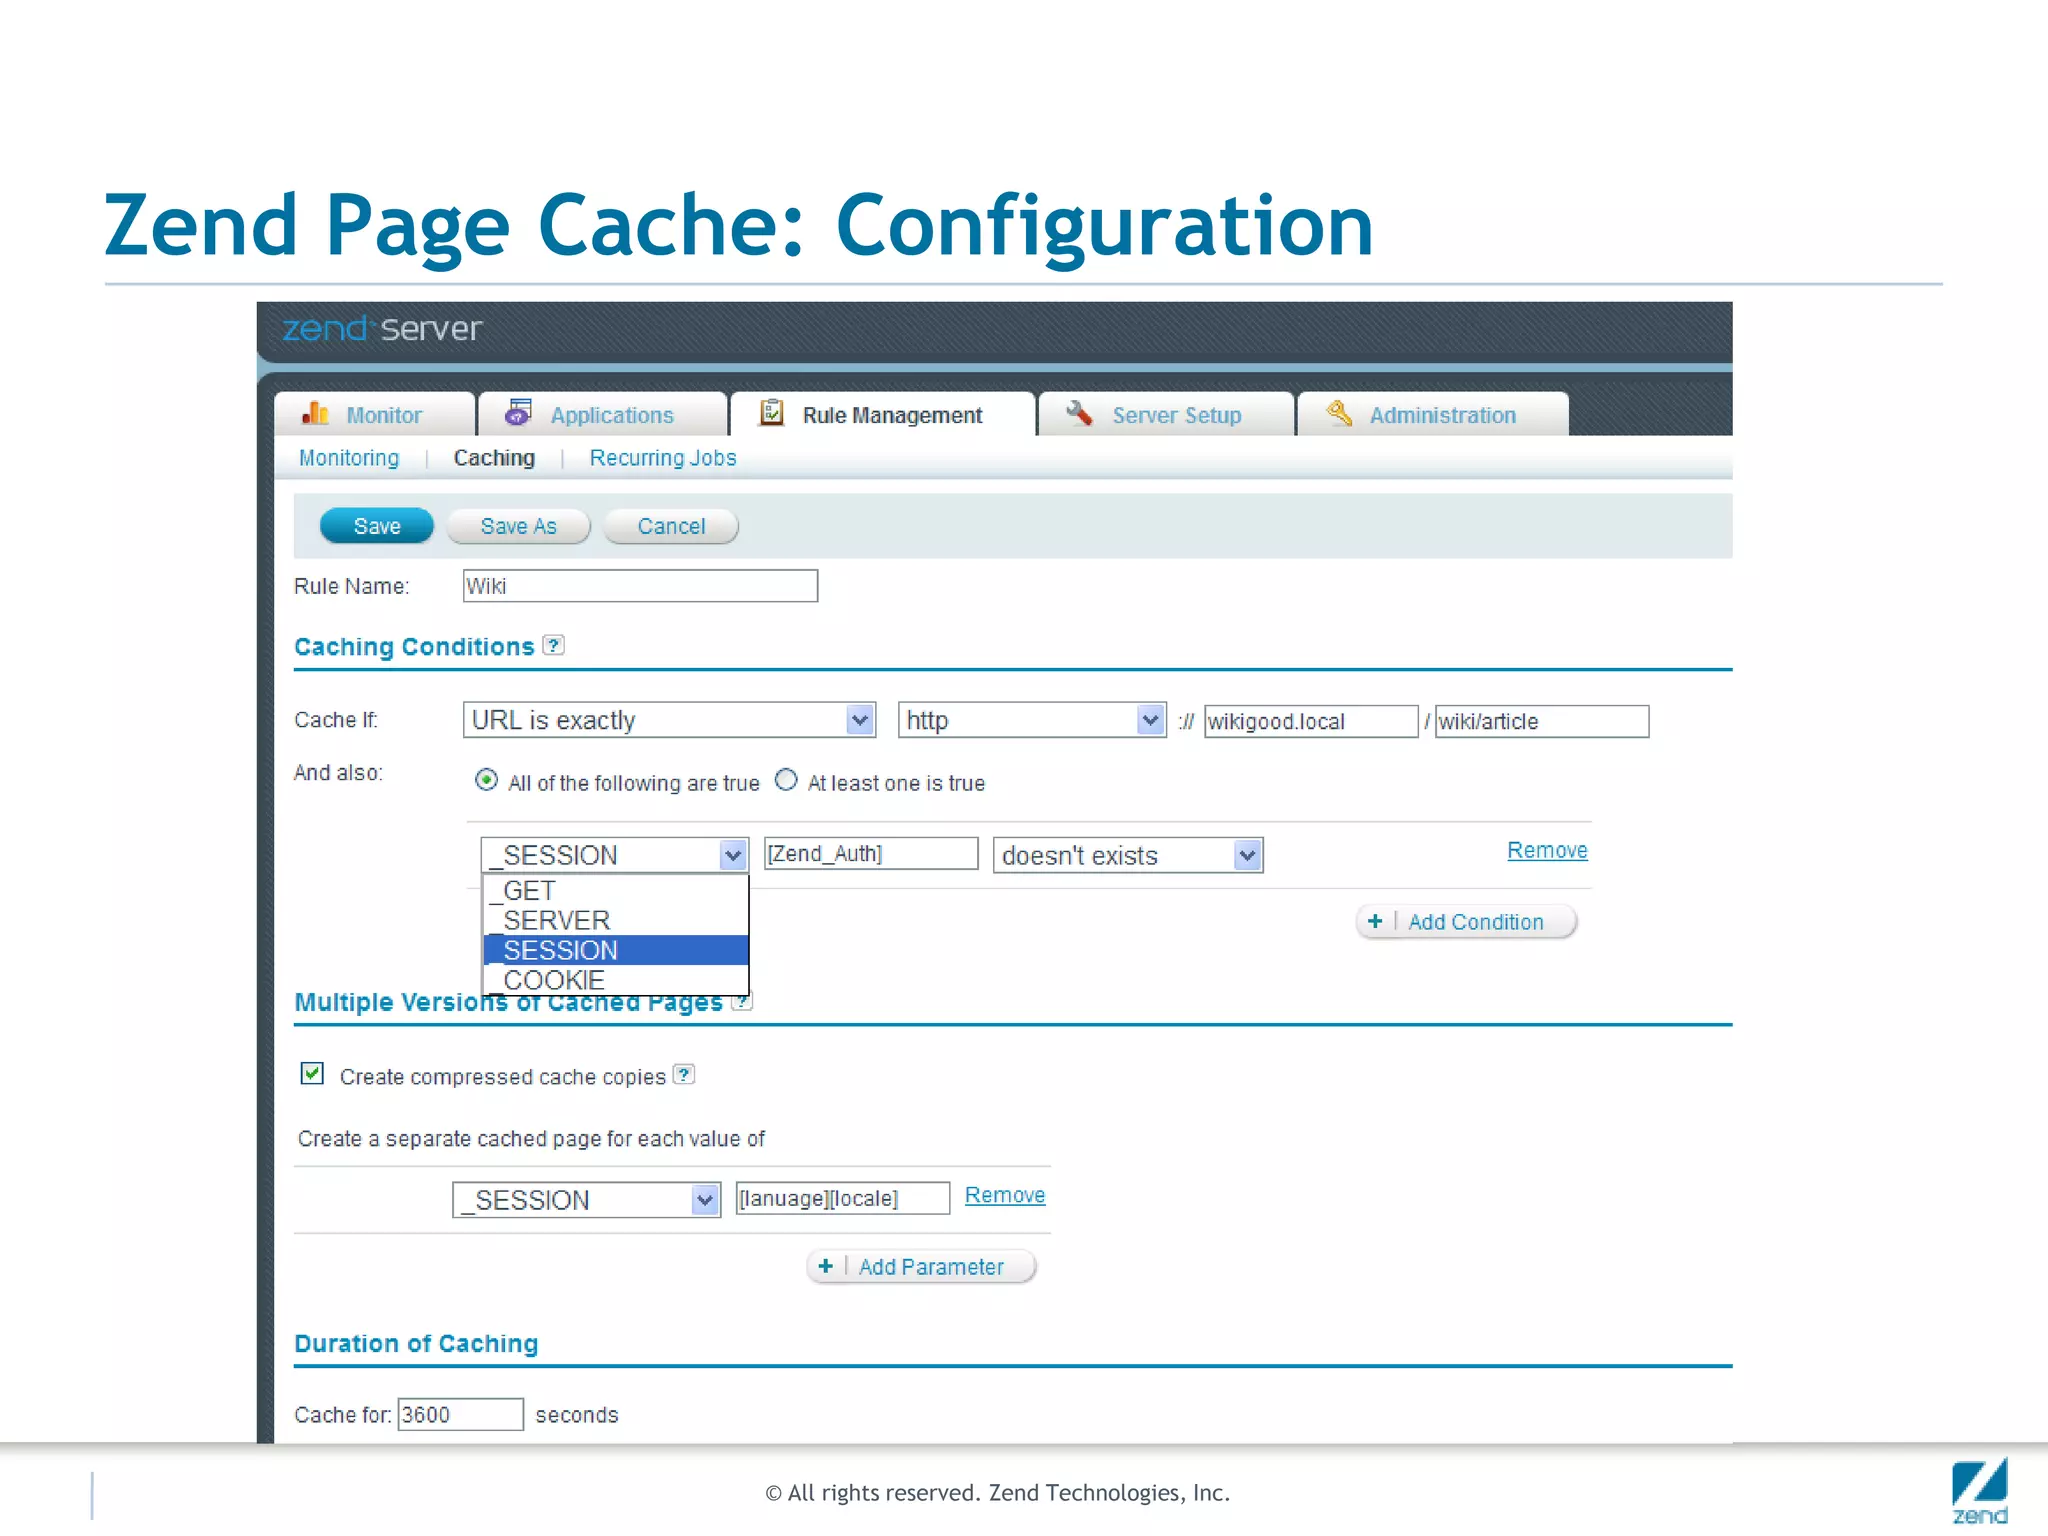
Task: Switch to the Server Setup tab
Action: point(1166,414)
